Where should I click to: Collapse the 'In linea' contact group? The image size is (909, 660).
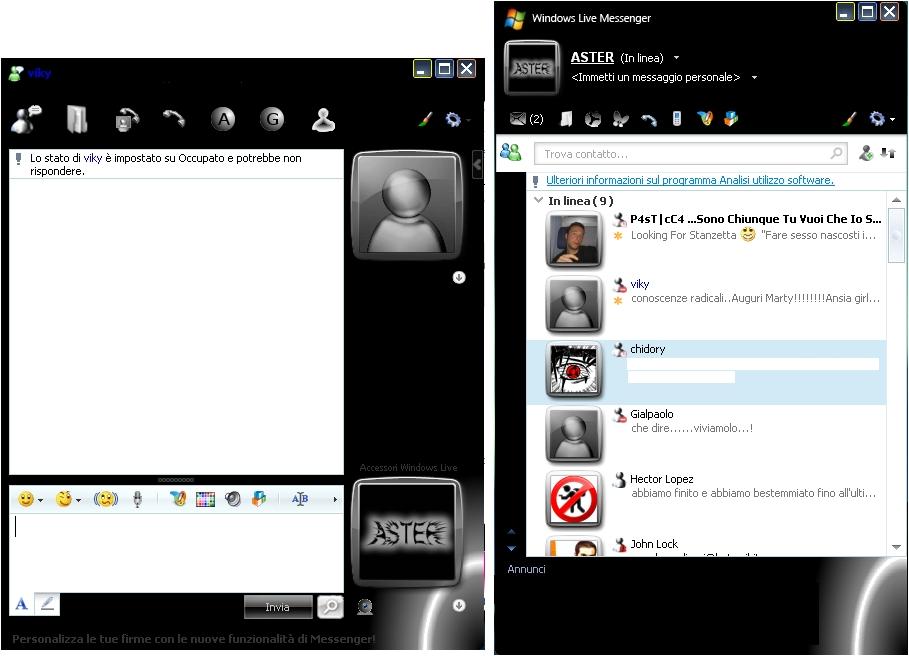point(540,201)
